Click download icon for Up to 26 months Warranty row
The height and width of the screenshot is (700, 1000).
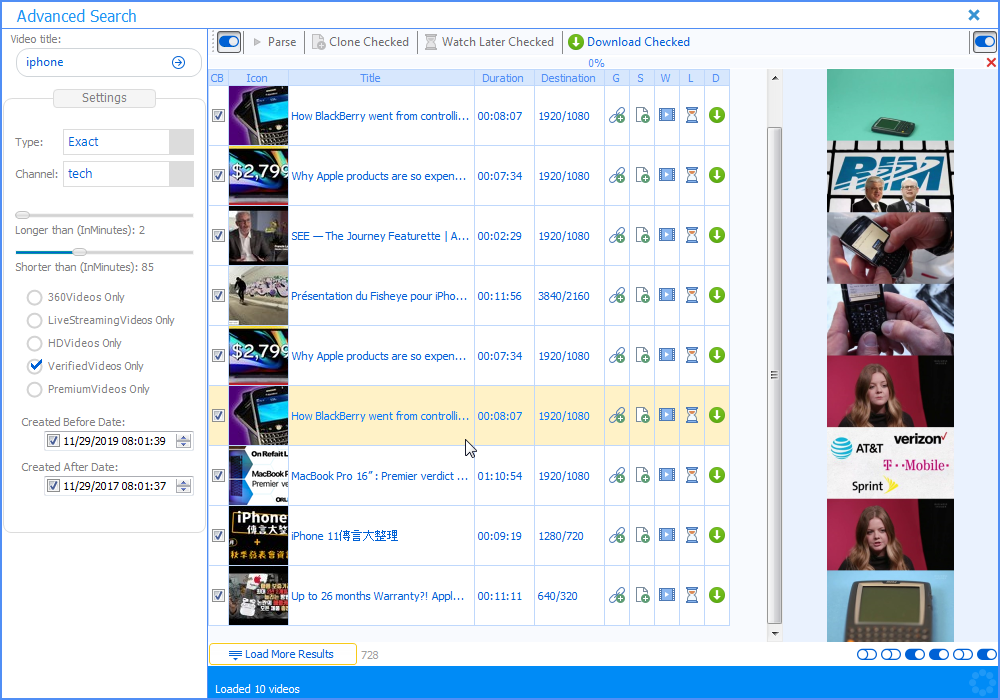pyautogui.click(x=717, y=595)
